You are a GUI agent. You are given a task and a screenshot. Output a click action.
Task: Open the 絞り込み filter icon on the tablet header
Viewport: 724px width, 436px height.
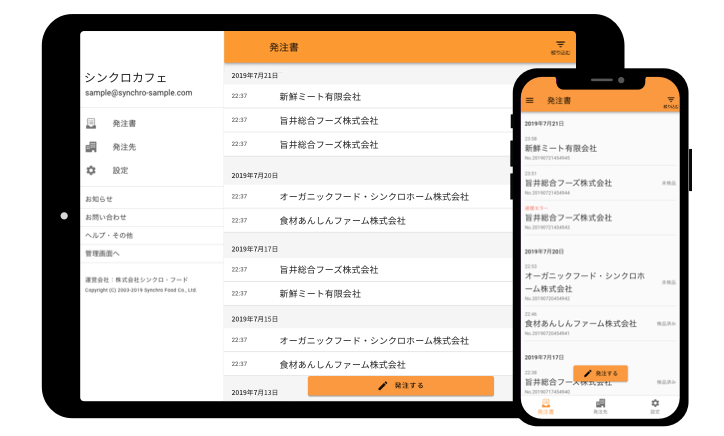(x=559, y=46)
